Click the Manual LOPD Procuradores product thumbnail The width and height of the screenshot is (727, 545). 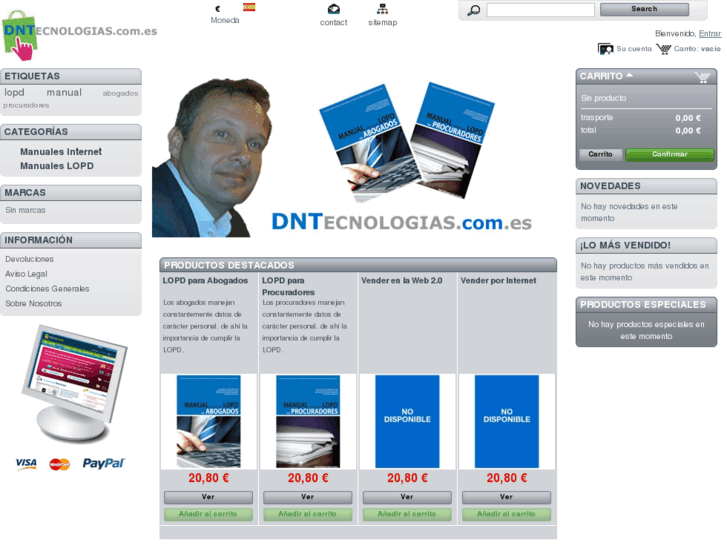click(308, 421)
